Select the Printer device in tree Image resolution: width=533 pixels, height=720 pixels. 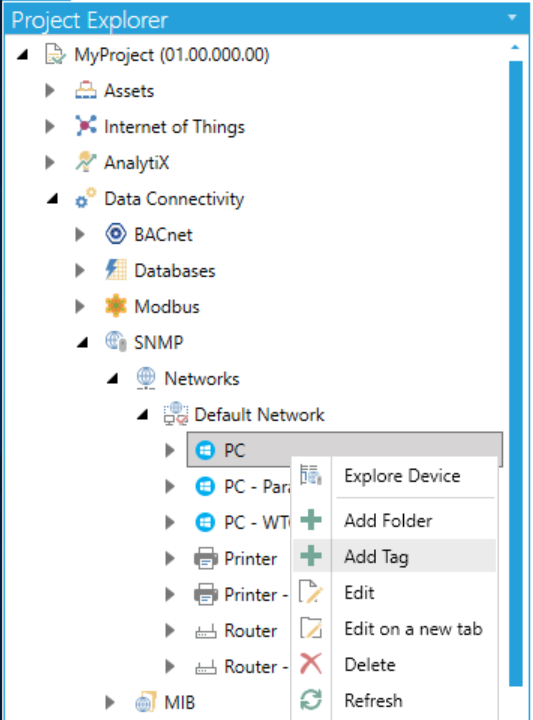tap(250, 559)
